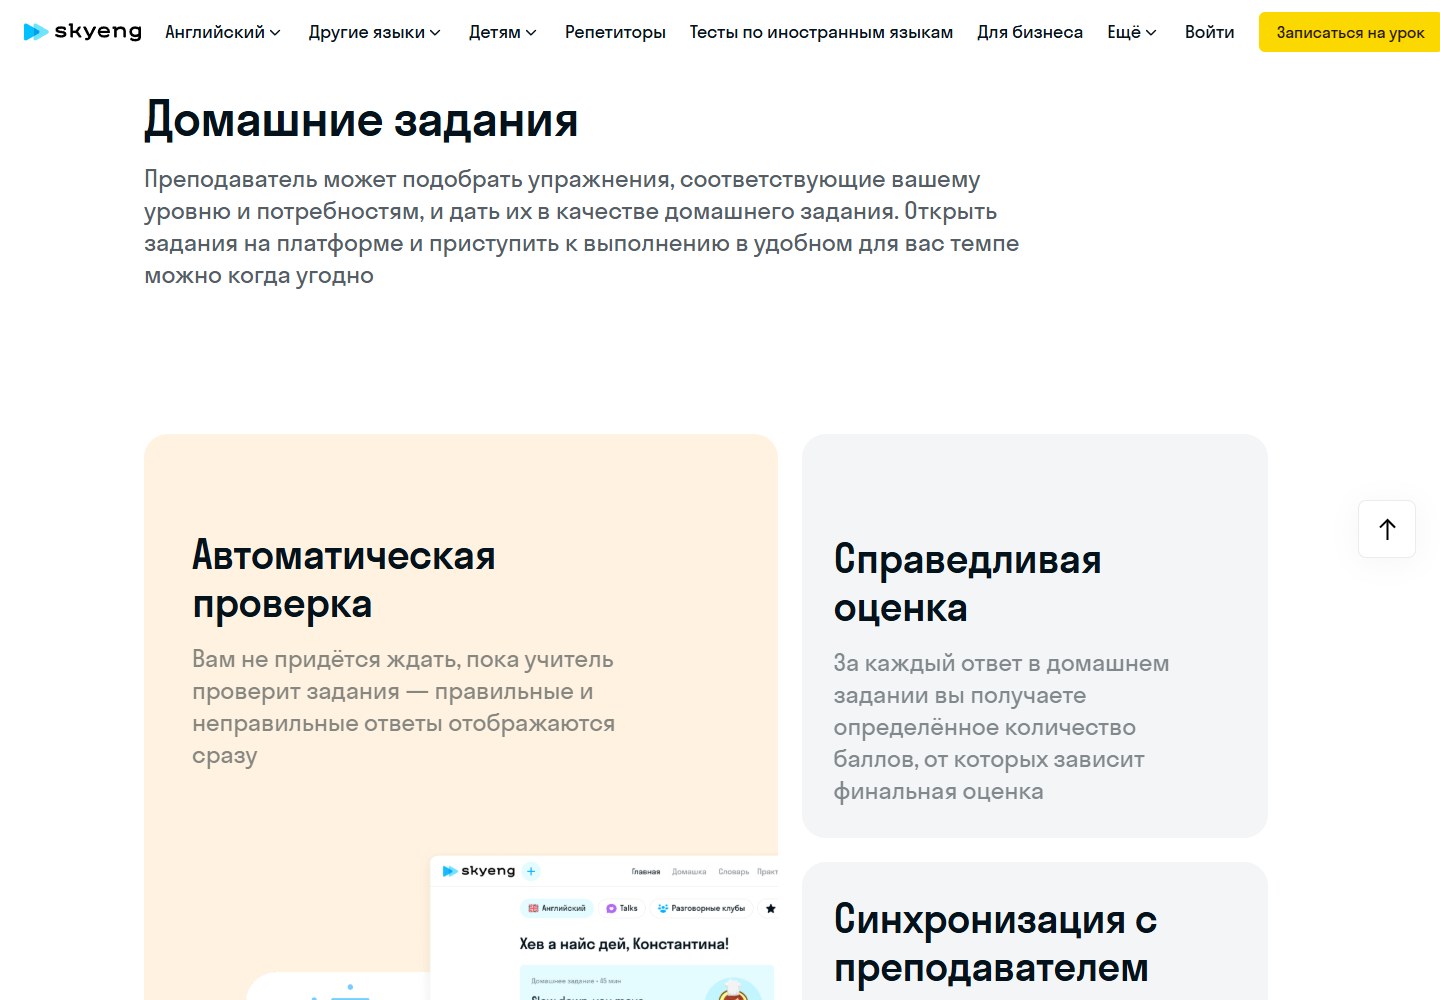Expand the Ещё dropdown menu
The width and height of the screenshot is (1440, 1000).
point(1132,32)
